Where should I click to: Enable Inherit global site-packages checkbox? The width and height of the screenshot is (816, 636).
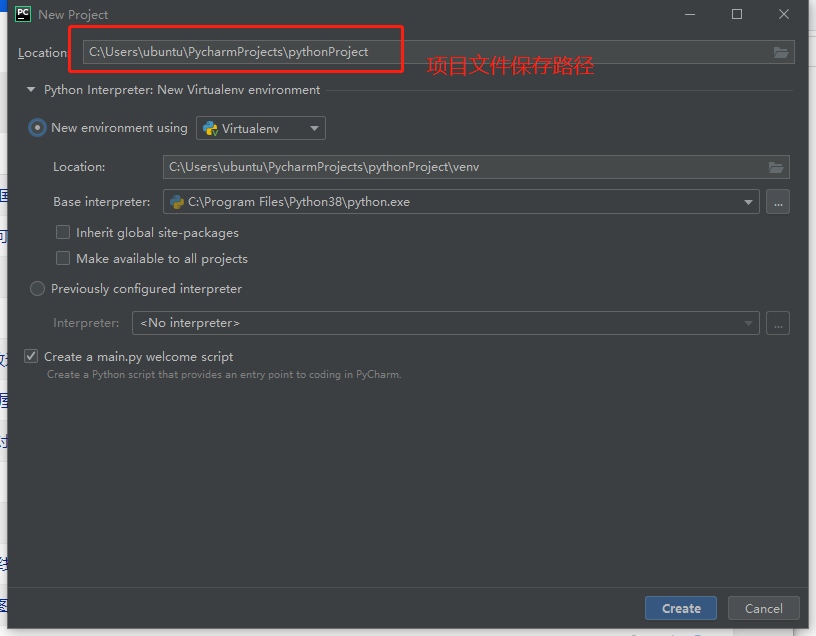pyautogui.click(x=63, y=232)
